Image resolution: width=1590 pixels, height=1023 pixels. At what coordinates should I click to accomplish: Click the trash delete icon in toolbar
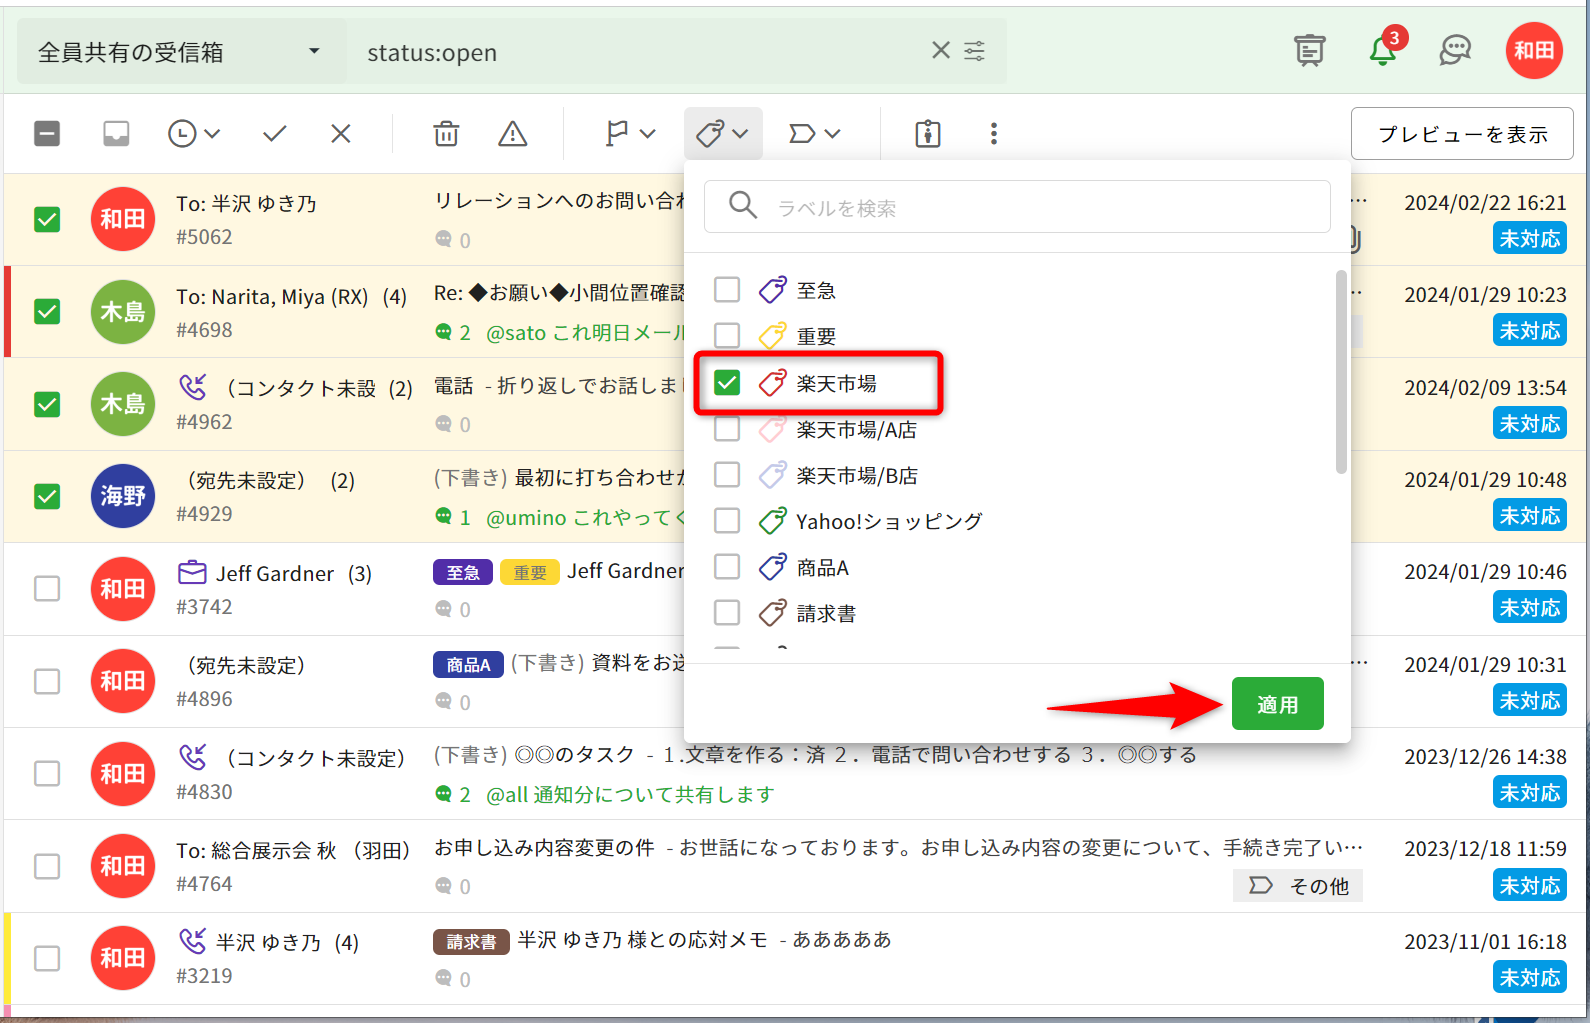[446, 133]
